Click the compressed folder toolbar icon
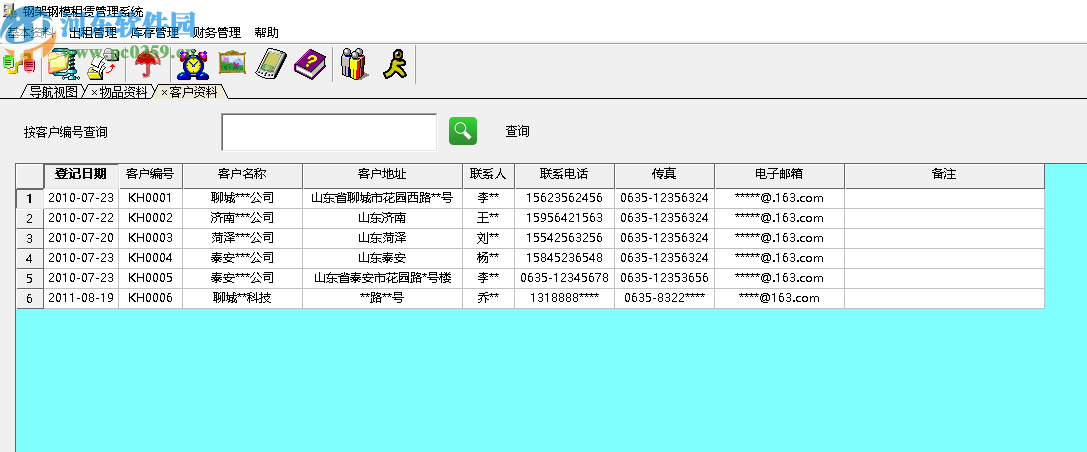Image resolution: width=1087 pixels, height=452 pixels. click(x=63, y=64)
